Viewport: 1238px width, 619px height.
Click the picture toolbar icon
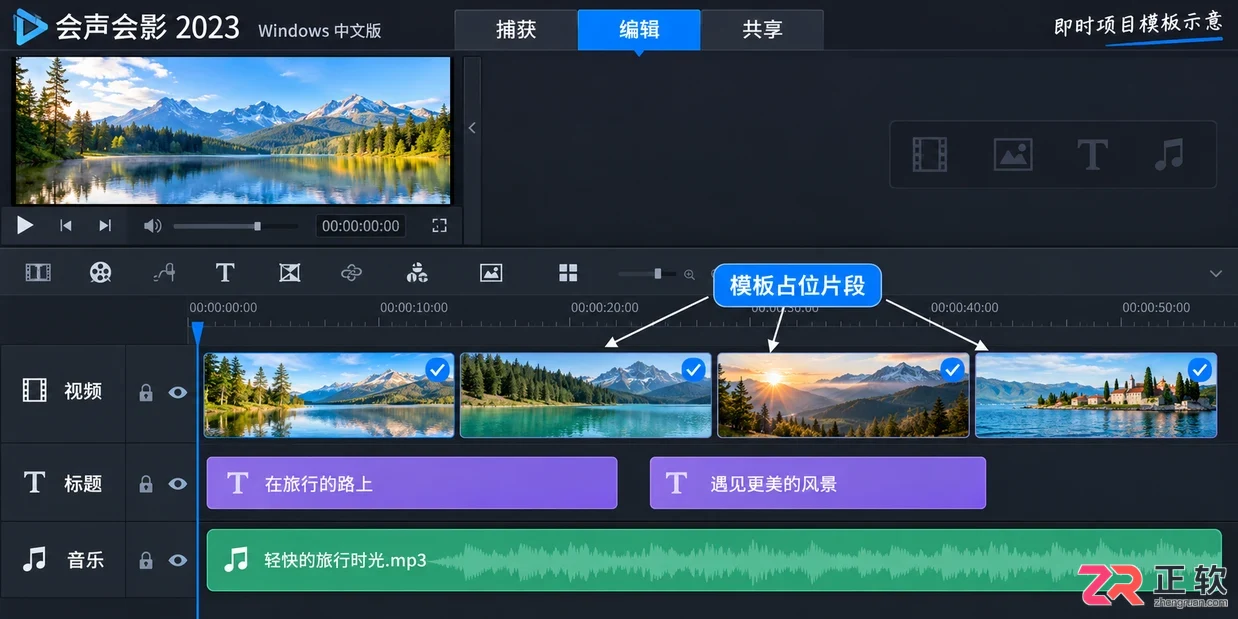[491, 273]
